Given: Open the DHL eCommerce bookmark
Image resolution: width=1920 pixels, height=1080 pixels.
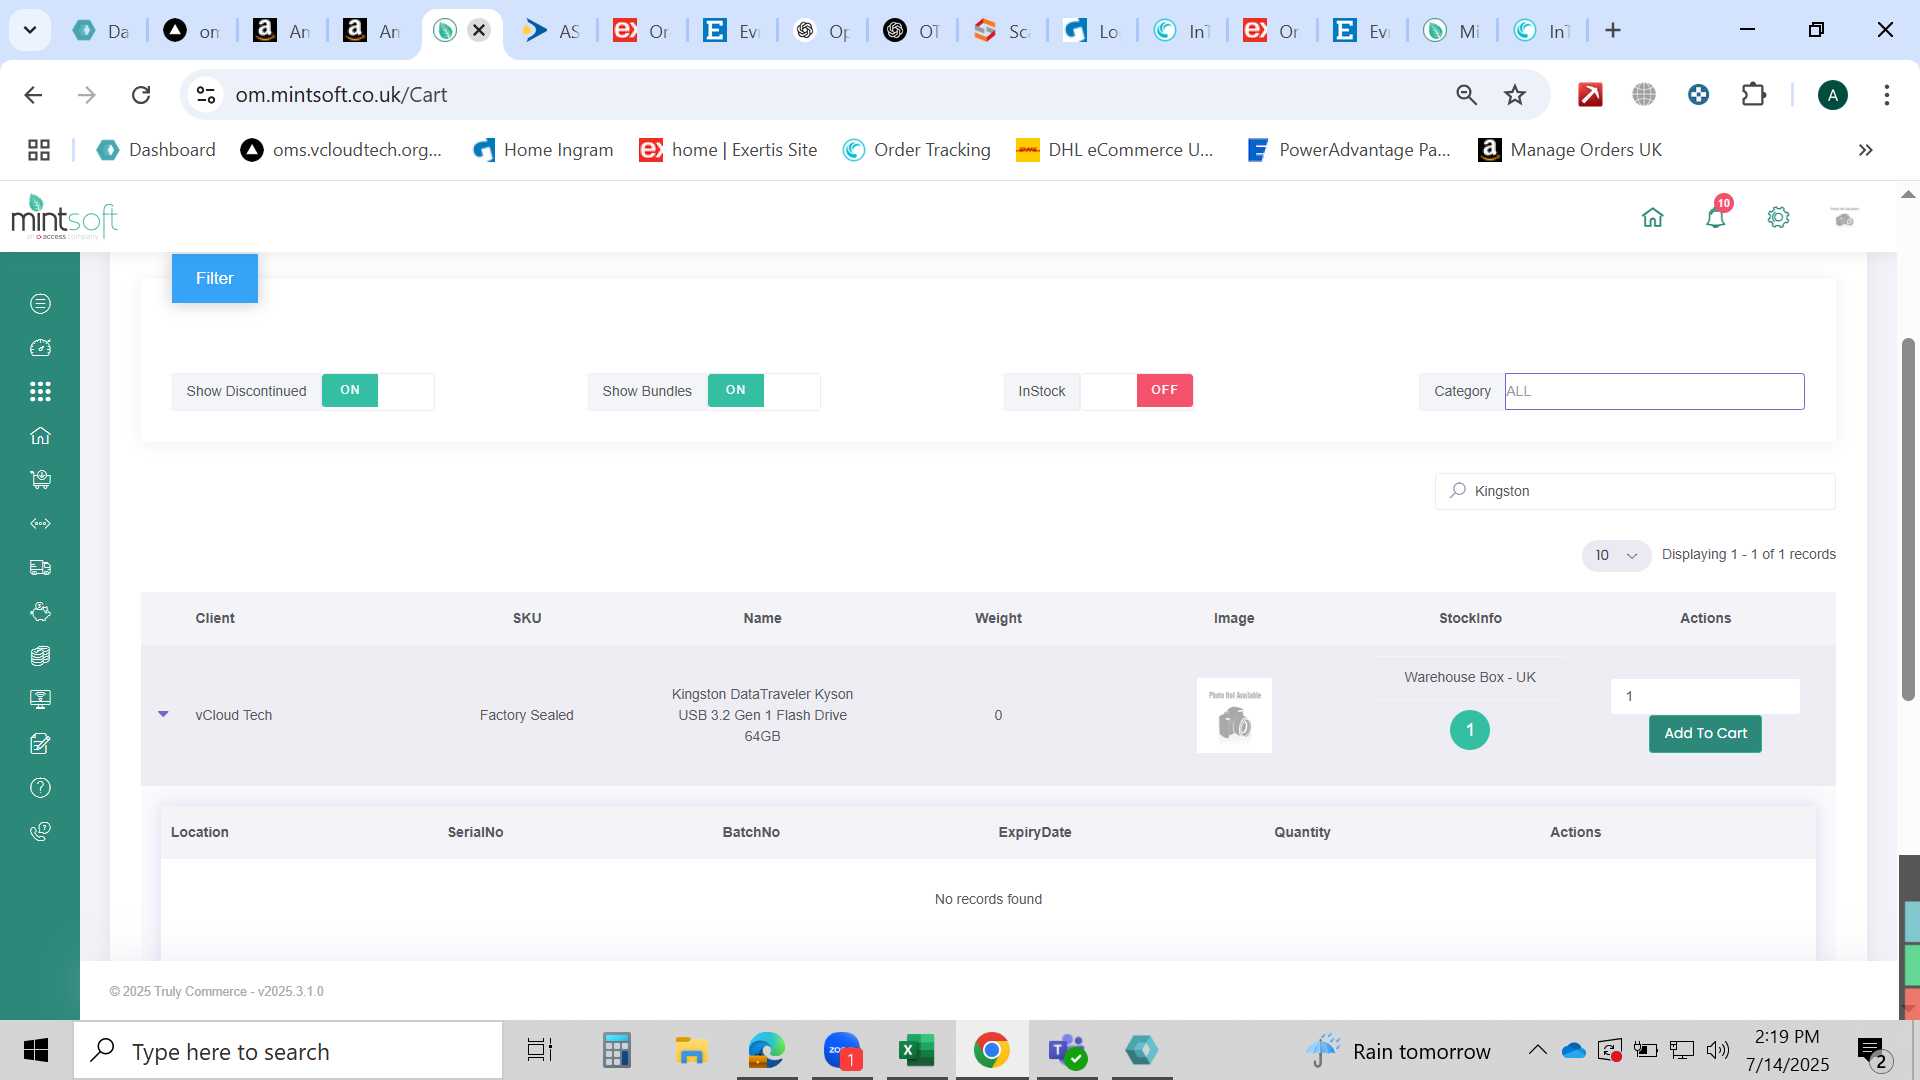Looking at the screenshot, I should 1114,150.
